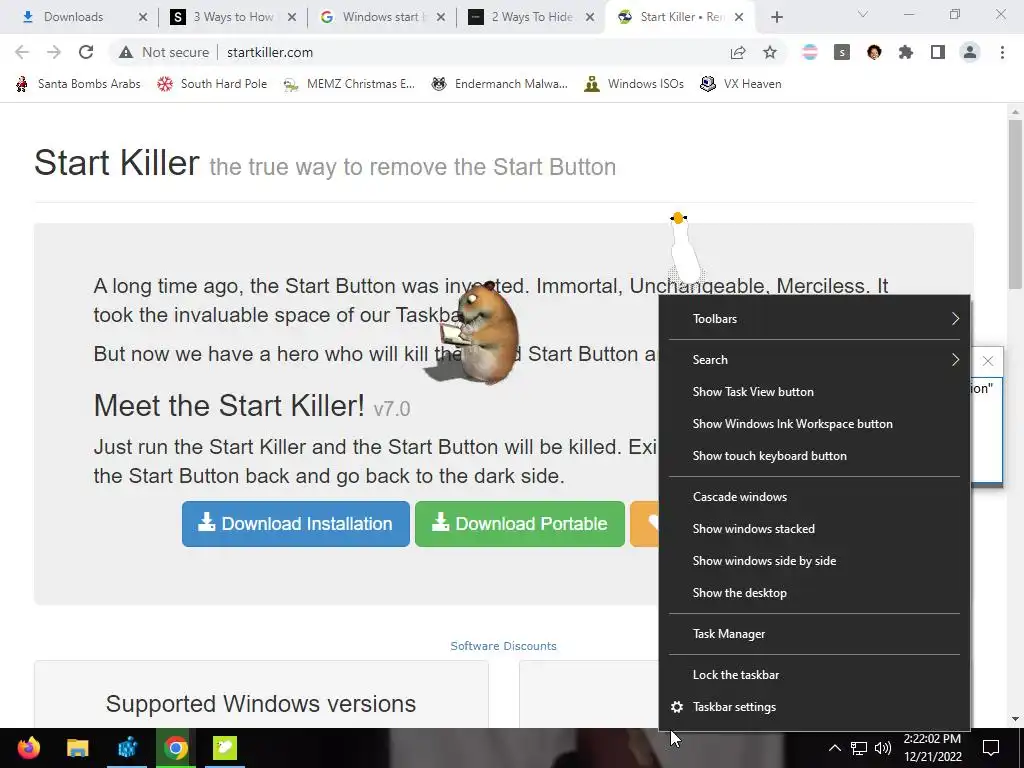Open Firefox from the taskbar

click(x=28, y=748)
